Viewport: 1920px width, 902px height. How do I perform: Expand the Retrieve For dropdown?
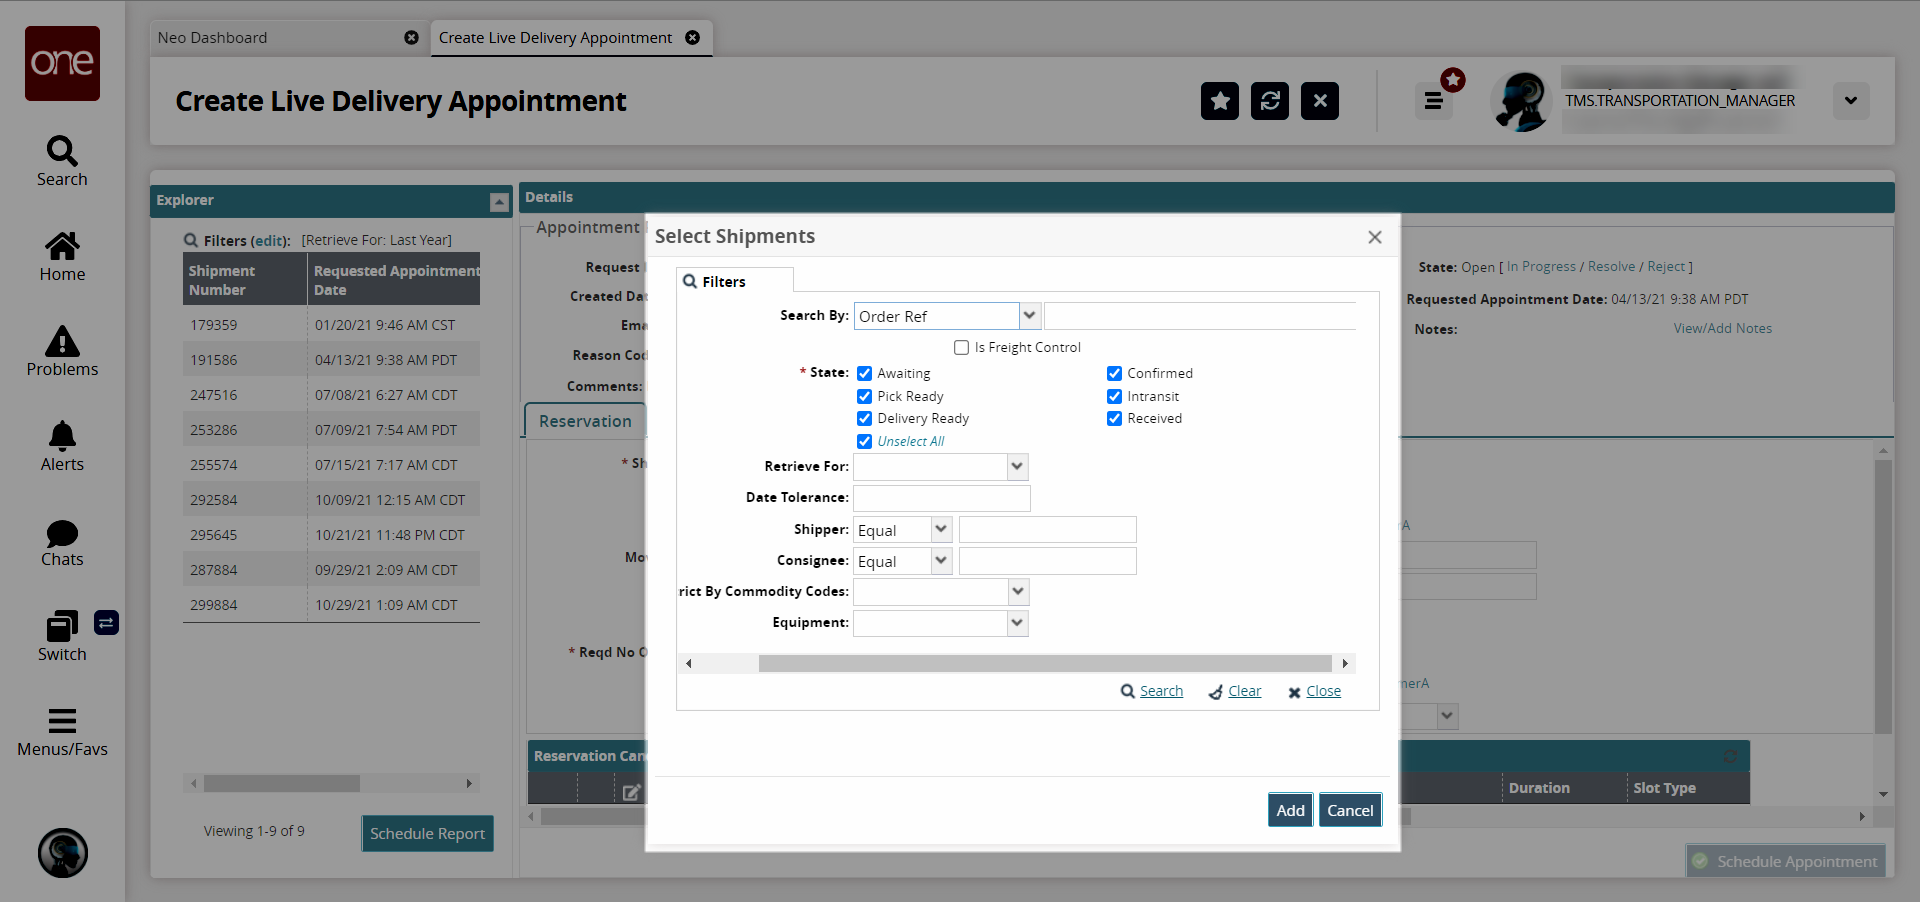[x=1017, y=467]
